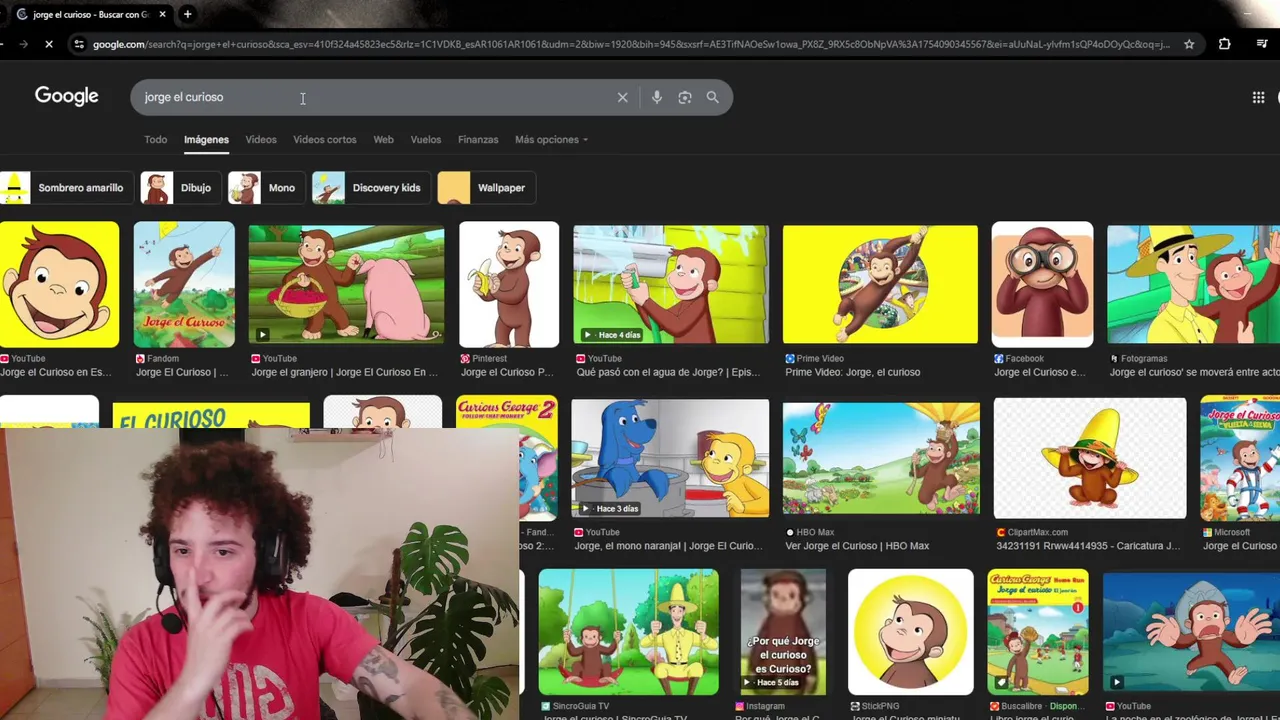Open 'Ver Jorge el Curioso | HBO Max' link
1280x720 pixels.
857,546
